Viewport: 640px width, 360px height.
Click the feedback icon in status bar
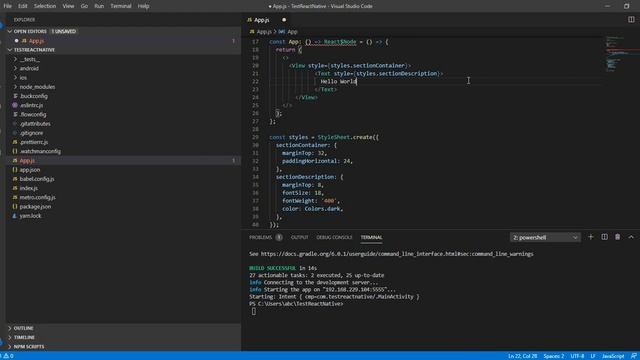[x=633, y=356]
